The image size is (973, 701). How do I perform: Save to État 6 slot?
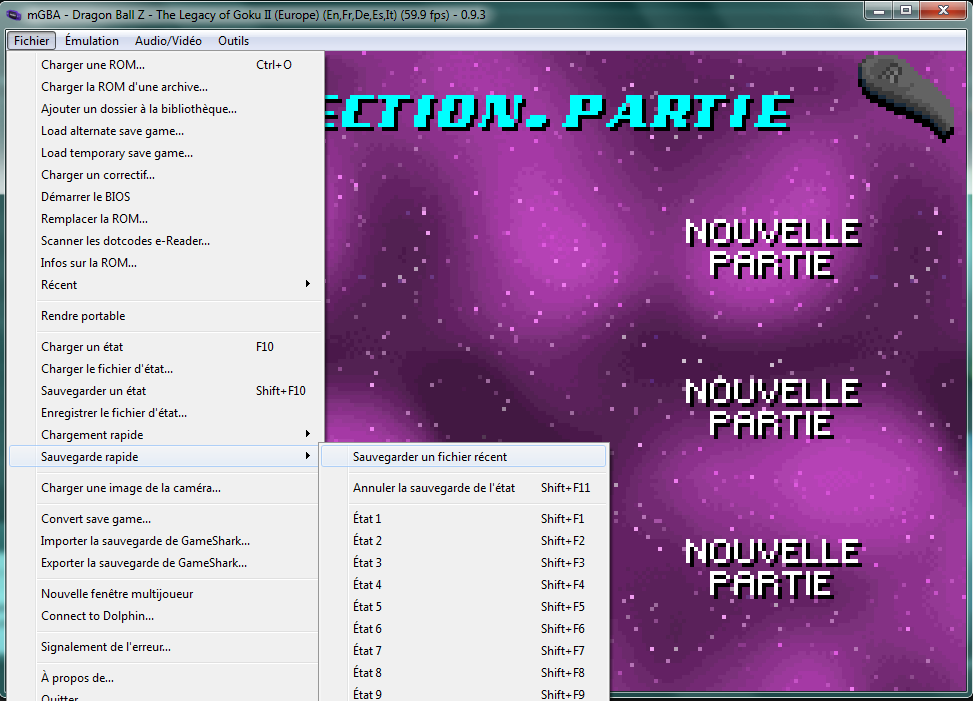(464, 629)
